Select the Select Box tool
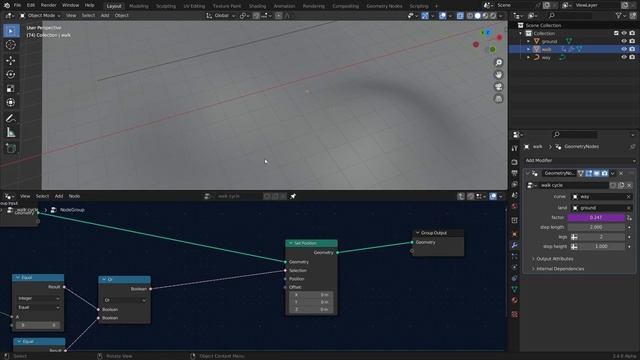This screenshot has height=360, width=640. pos(11,31)
